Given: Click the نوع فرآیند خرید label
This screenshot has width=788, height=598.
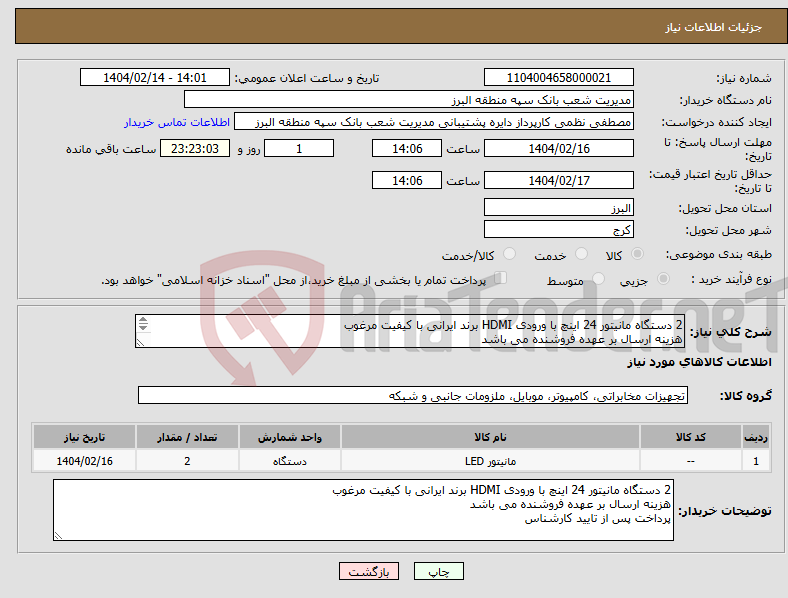Looking at the screenshot, I should (x=732, y=279).
